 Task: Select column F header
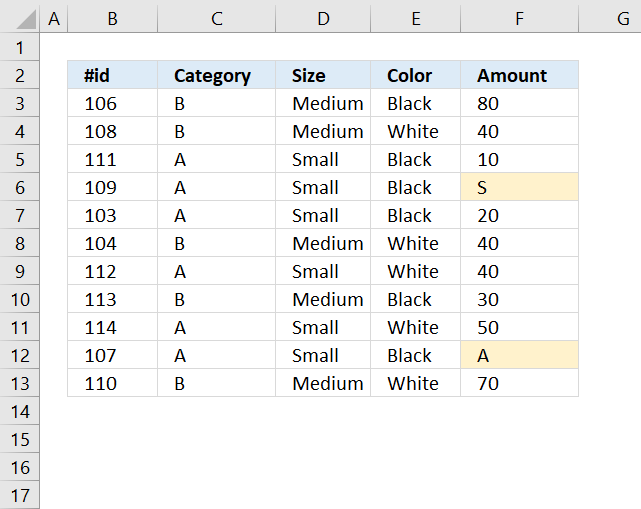(x=519, y=18)
